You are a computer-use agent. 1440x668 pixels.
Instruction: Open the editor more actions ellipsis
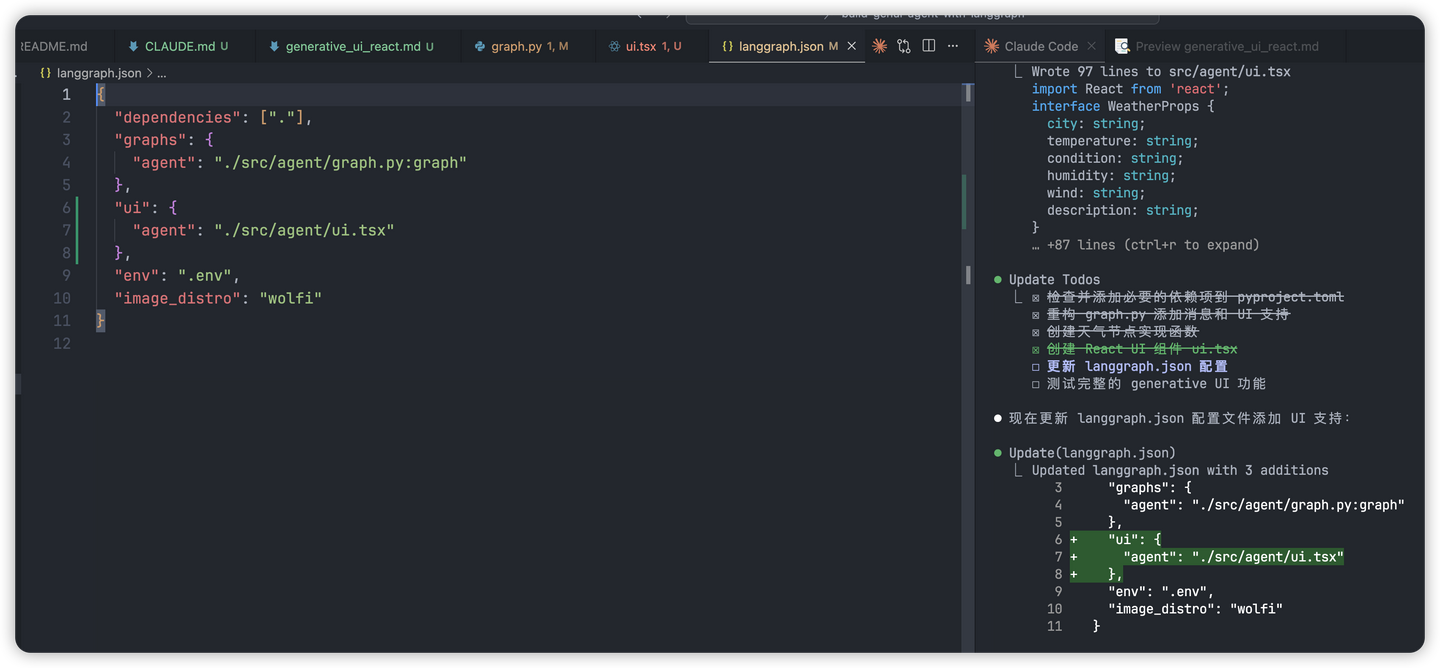(953, 46)
